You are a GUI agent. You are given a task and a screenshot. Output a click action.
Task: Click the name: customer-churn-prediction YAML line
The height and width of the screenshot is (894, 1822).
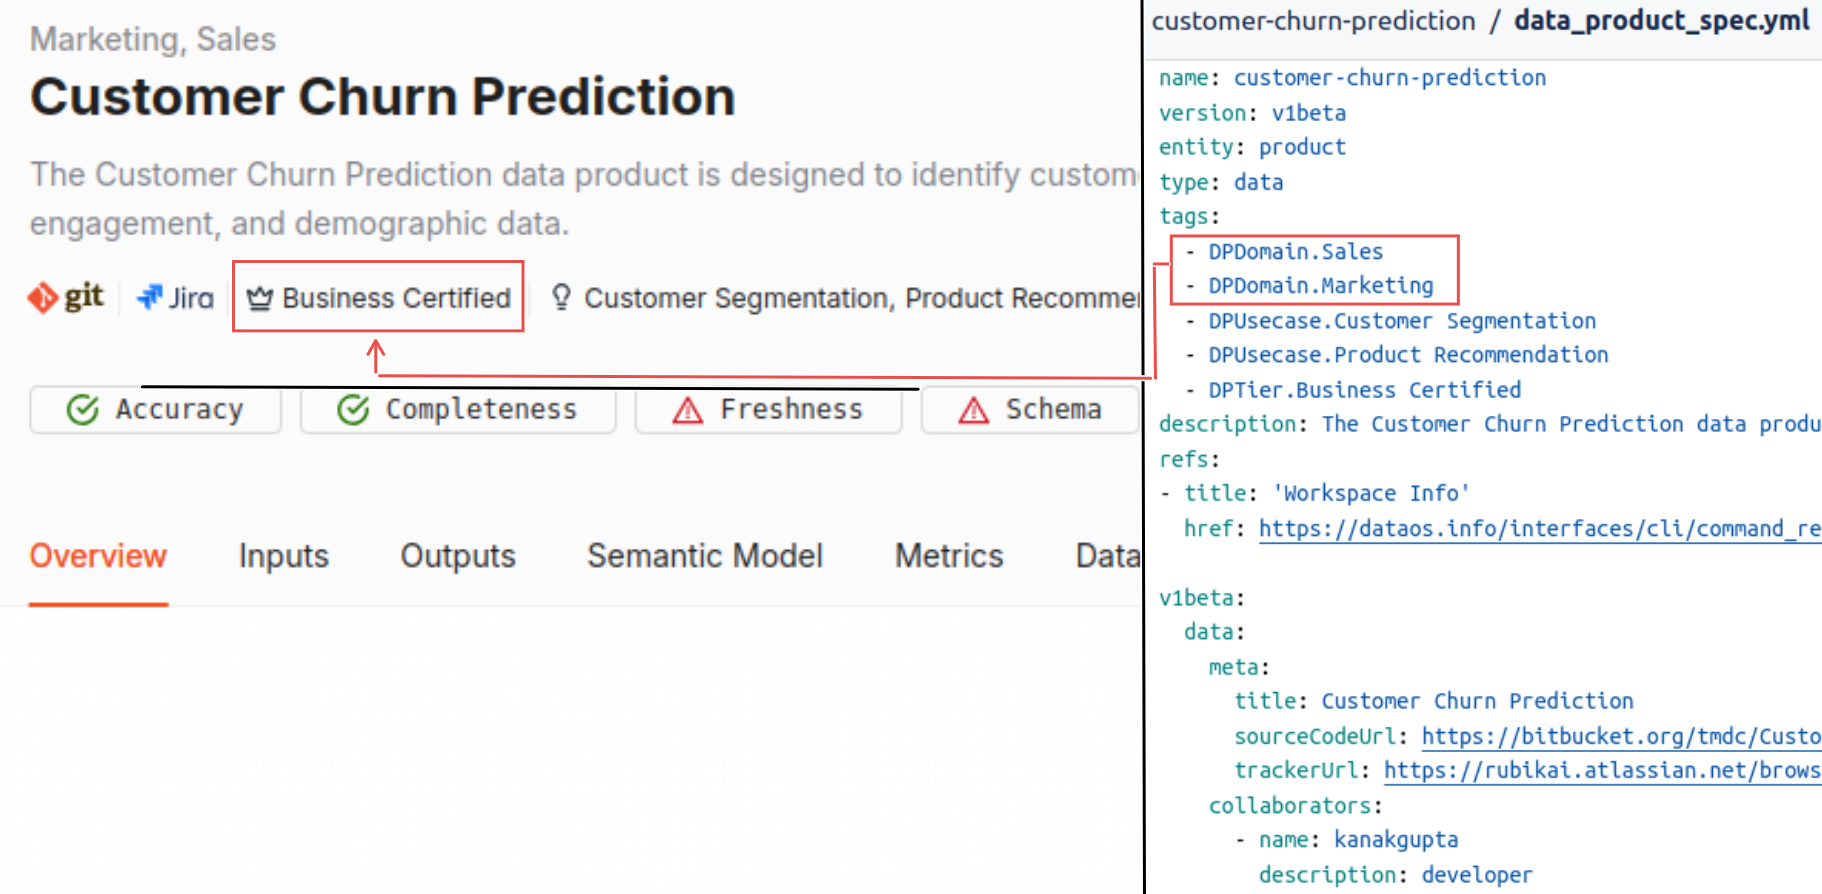1352,78
